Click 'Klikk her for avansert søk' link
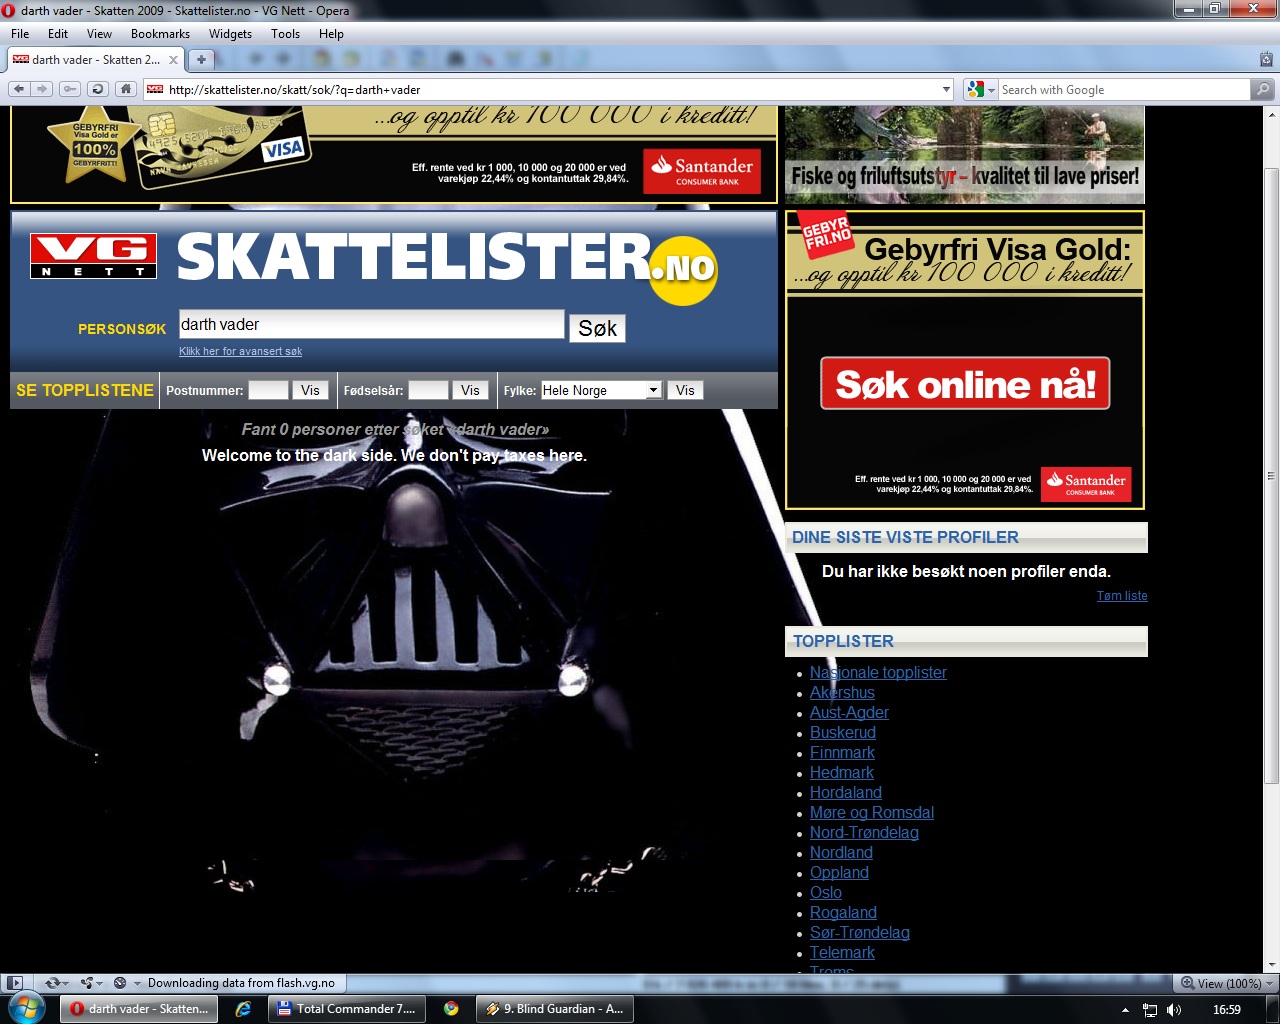The height and width of the screenshot is (1024, 1280). [x=240, y=351]
